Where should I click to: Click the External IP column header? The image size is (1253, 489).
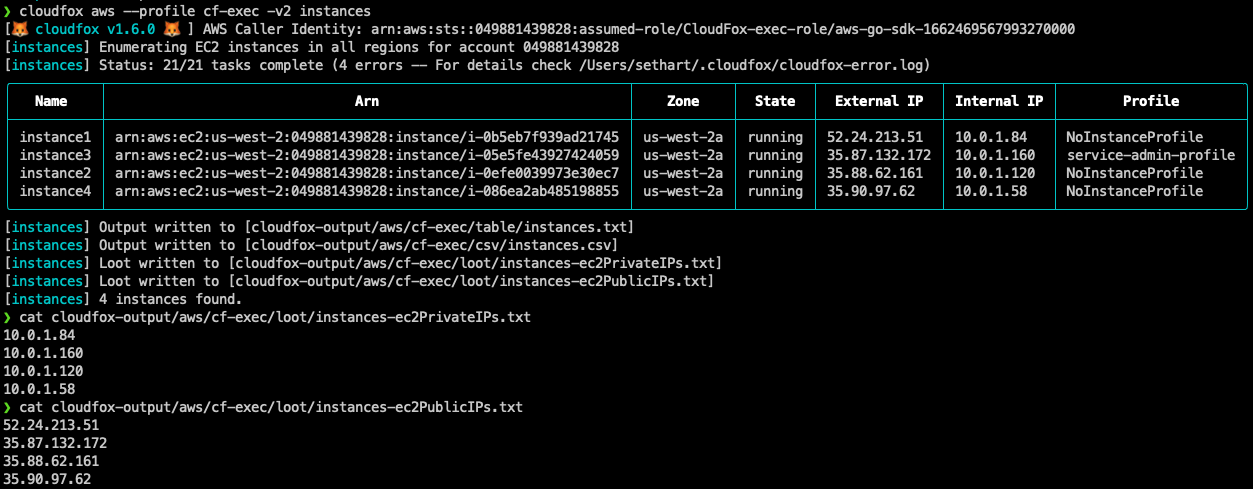coord(879,101)
